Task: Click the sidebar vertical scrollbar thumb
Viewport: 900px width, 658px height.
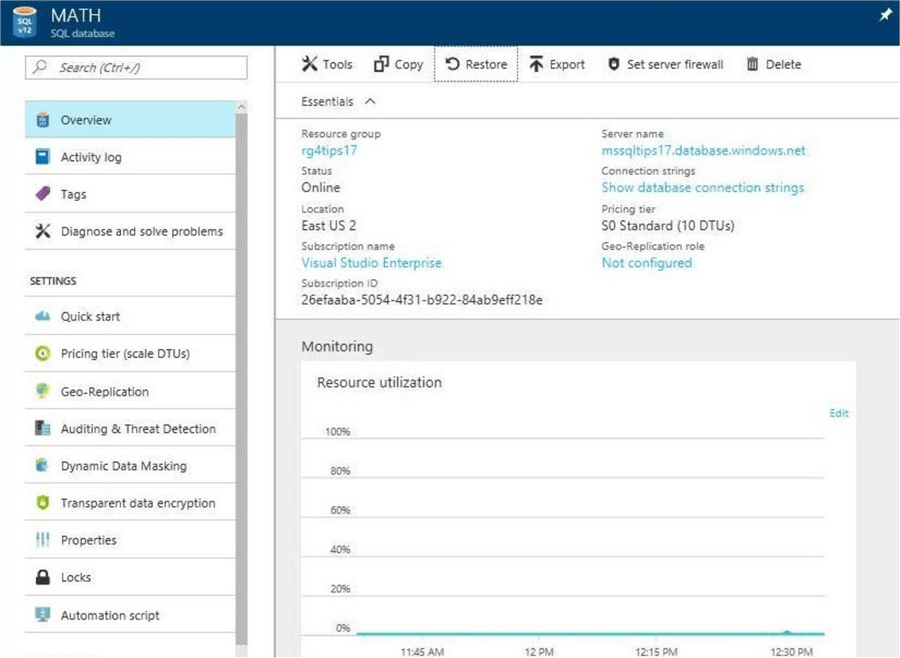Action: (241, 379)
